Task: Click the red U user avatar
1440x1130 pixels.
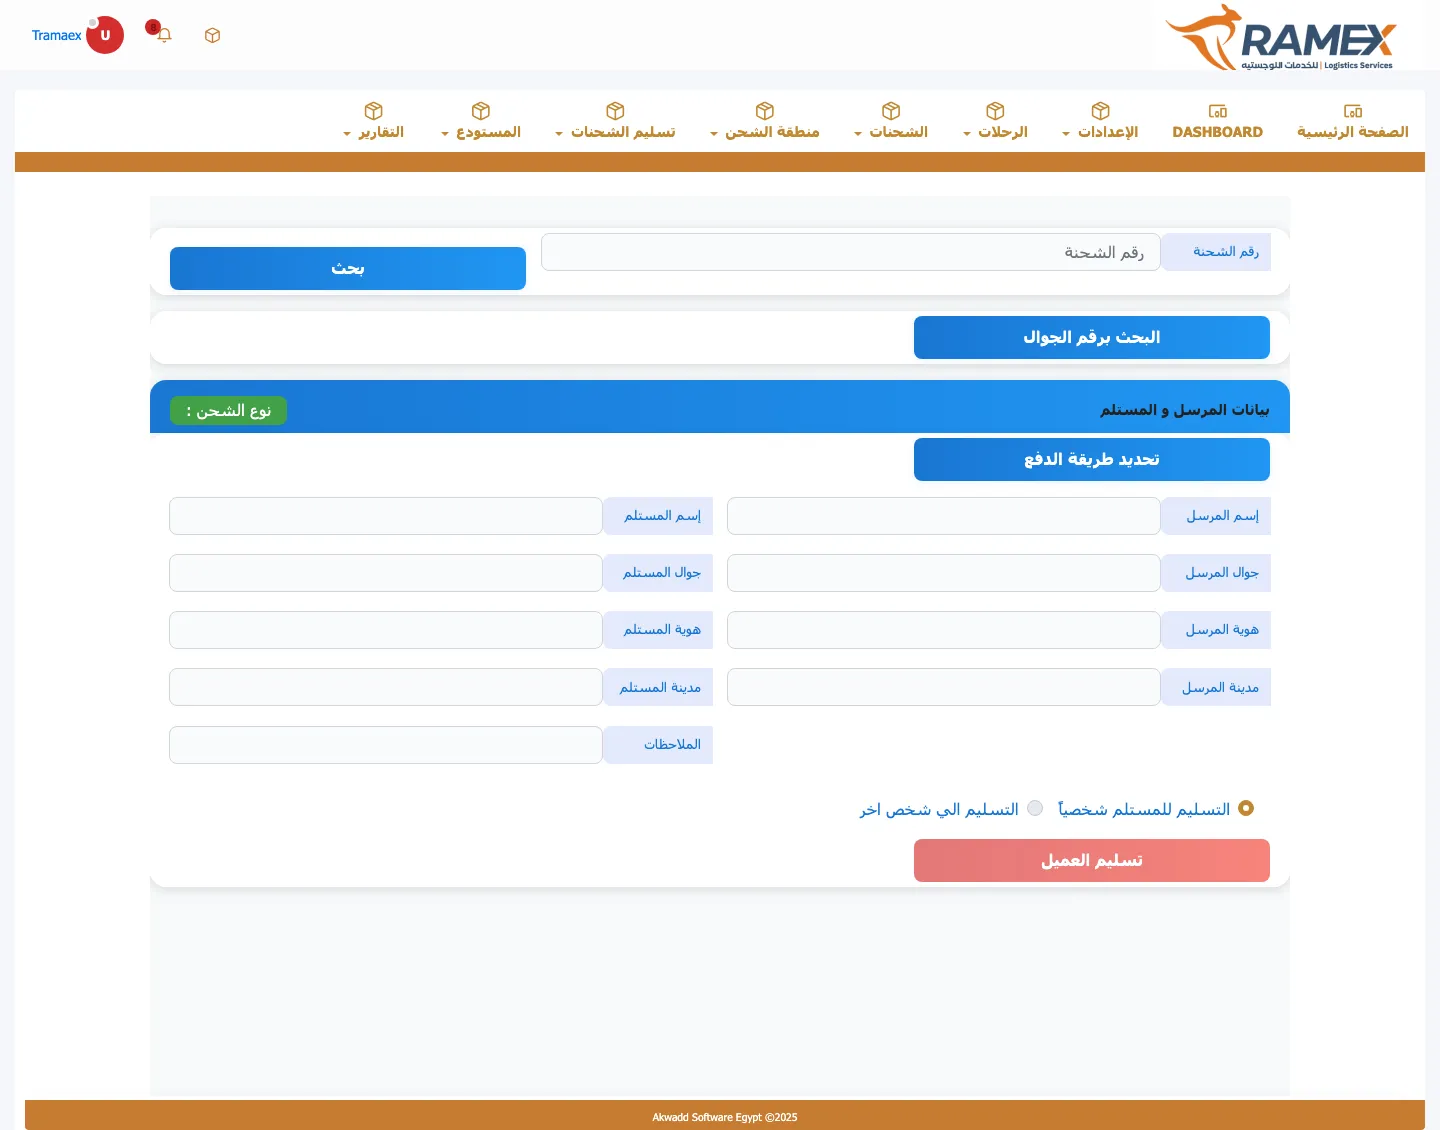Action: coord(105,35)
